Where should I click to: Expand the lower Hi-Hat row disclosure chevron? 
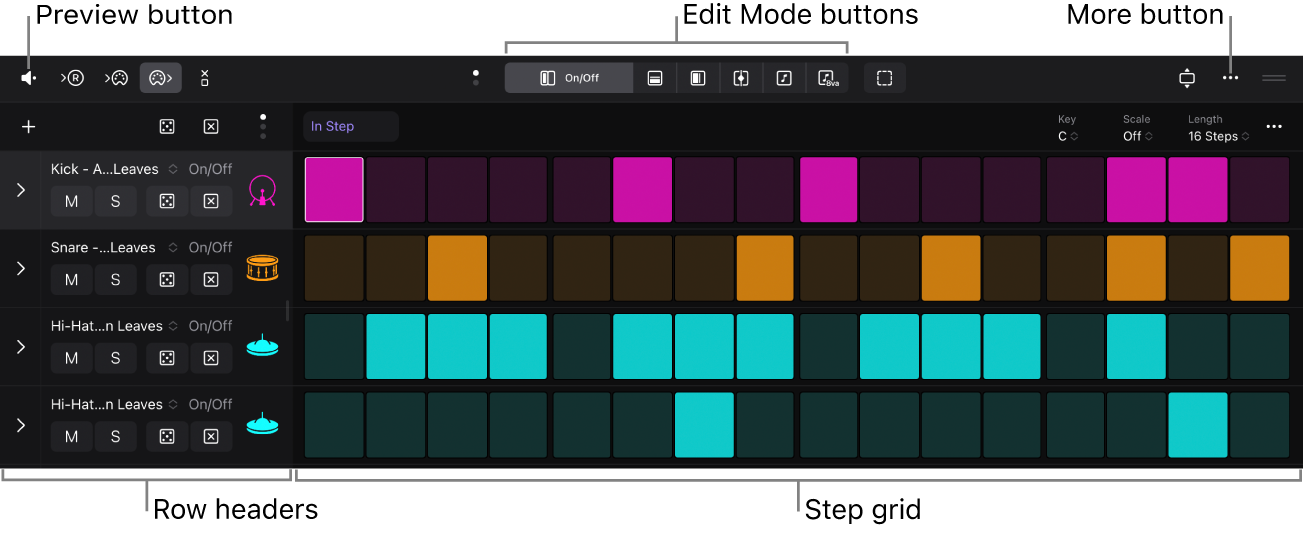point(21,425)
